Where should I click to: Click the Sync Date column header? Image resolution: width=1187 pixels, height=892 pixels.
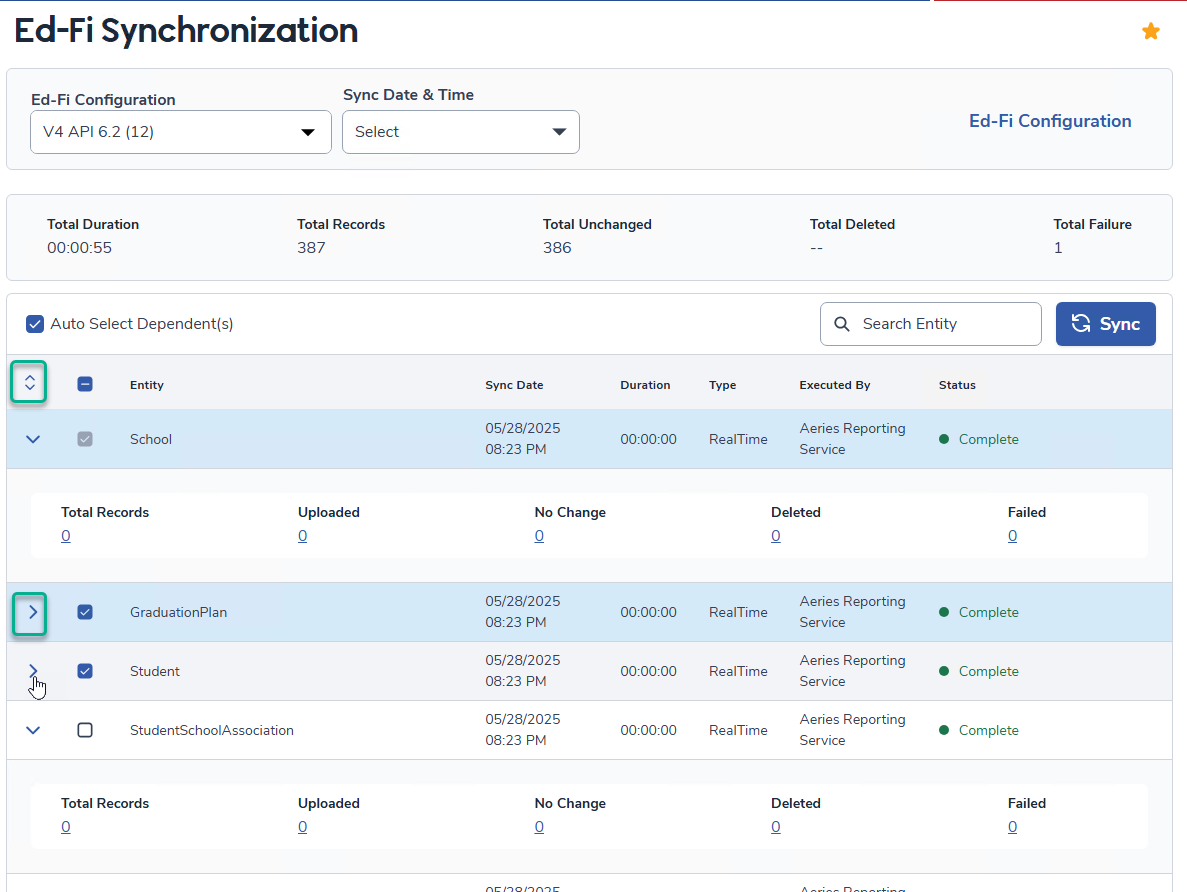[514, 385]
